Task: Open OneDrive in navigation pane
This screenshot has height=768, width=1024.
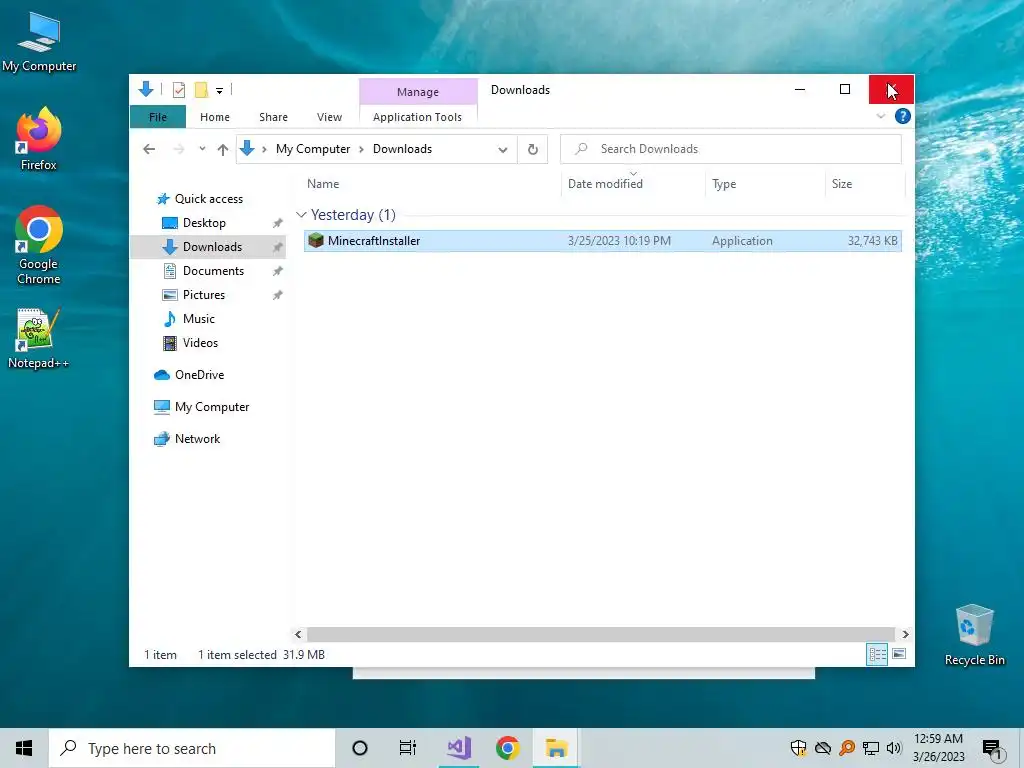Action: click(199, 375)
